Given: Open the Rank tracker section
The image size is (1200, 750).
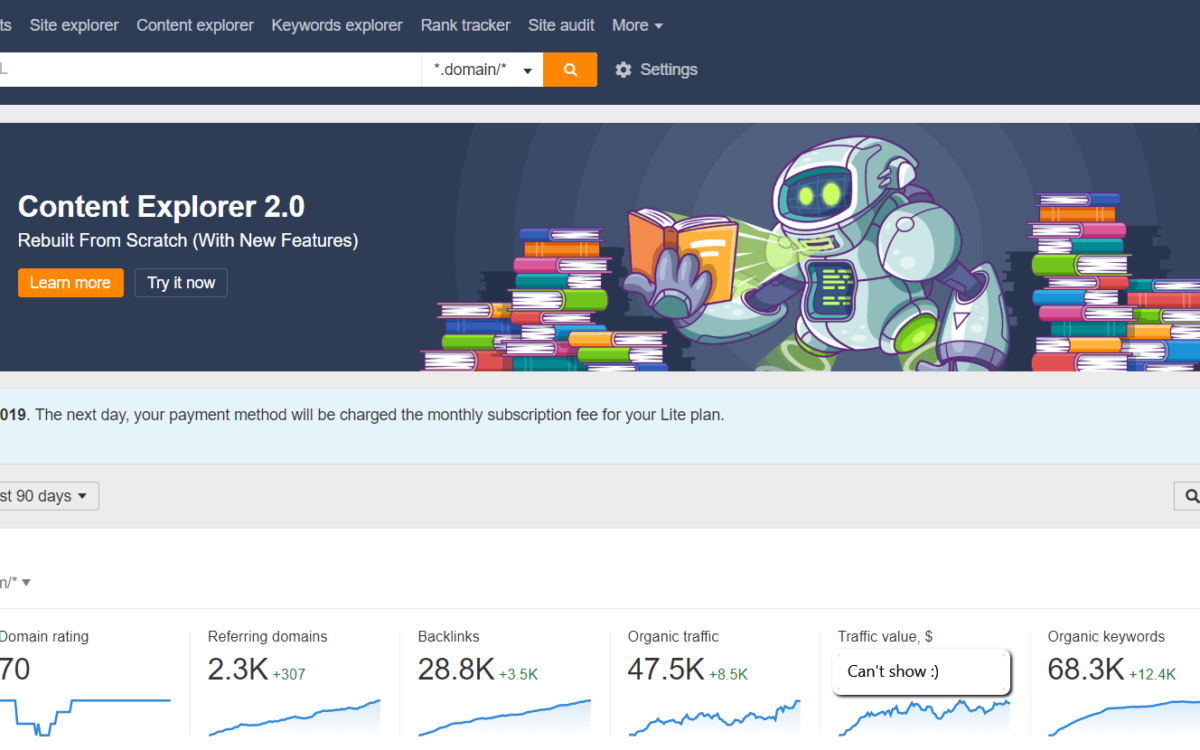Looking at the screenshot, I should 465,25.
